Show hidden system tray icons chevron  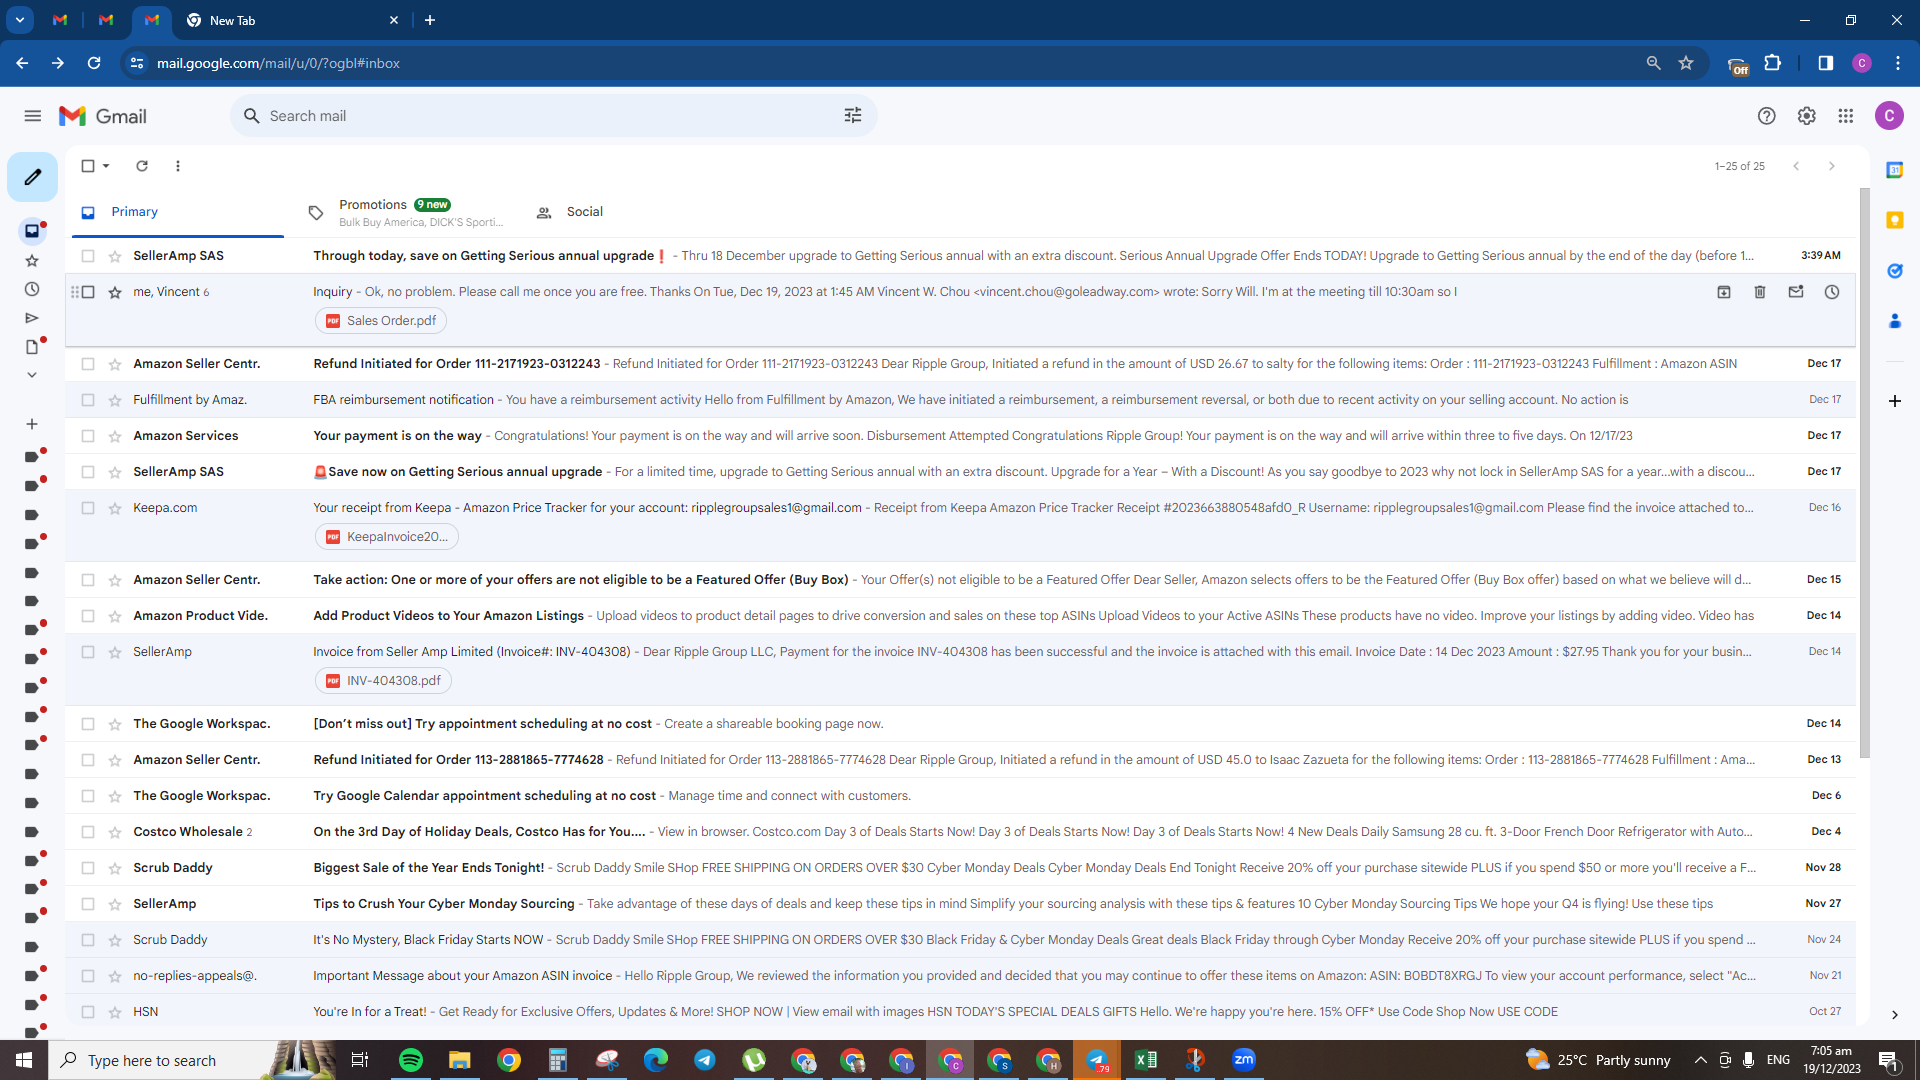(x=1700, y=1060)
